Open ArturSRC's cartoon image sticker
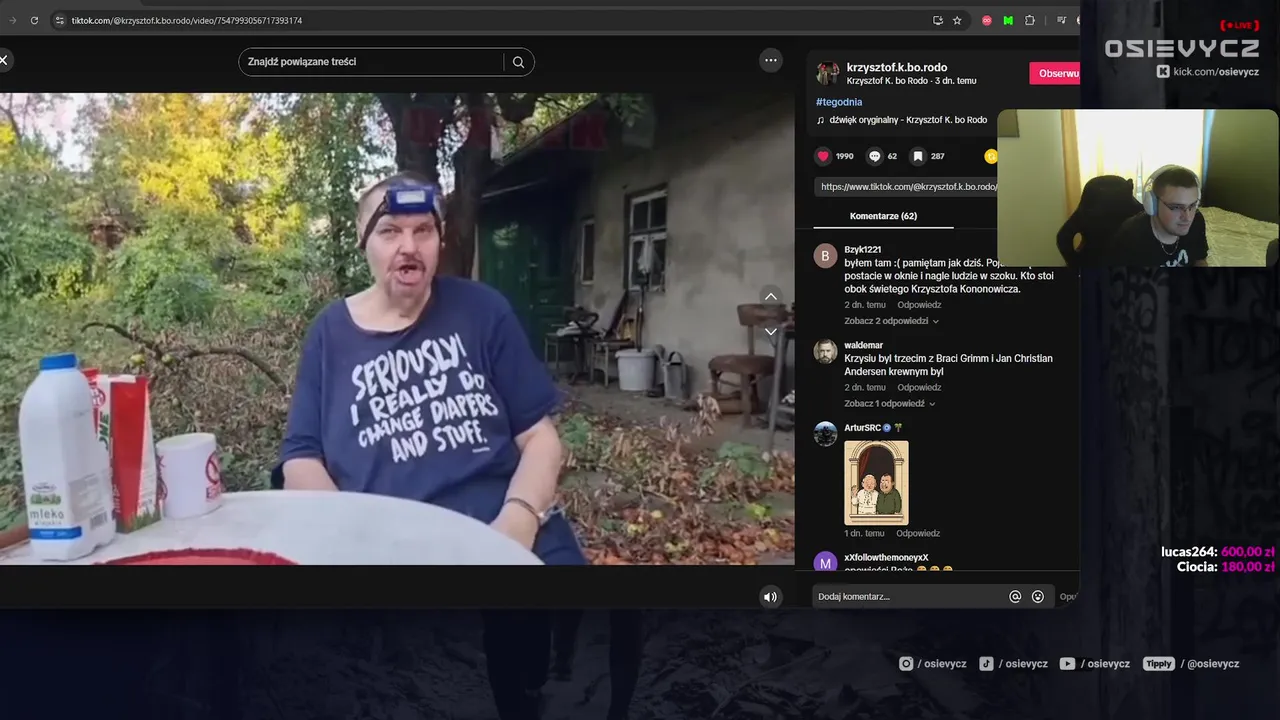This screenshot has height=720, width=1280. point(876,482)
